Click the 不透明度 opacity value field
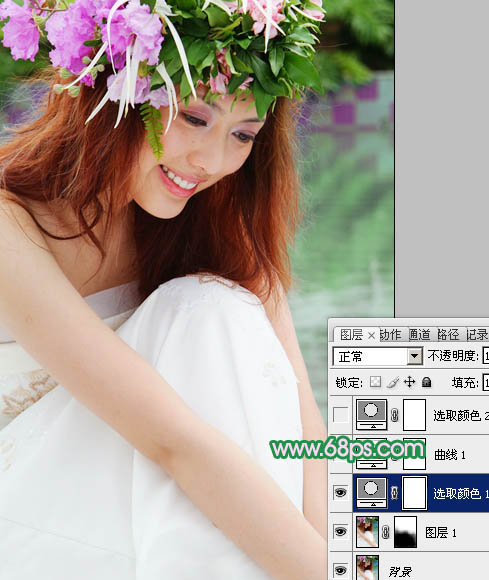Viewport: 489px width, 580px height. point(486,356)
